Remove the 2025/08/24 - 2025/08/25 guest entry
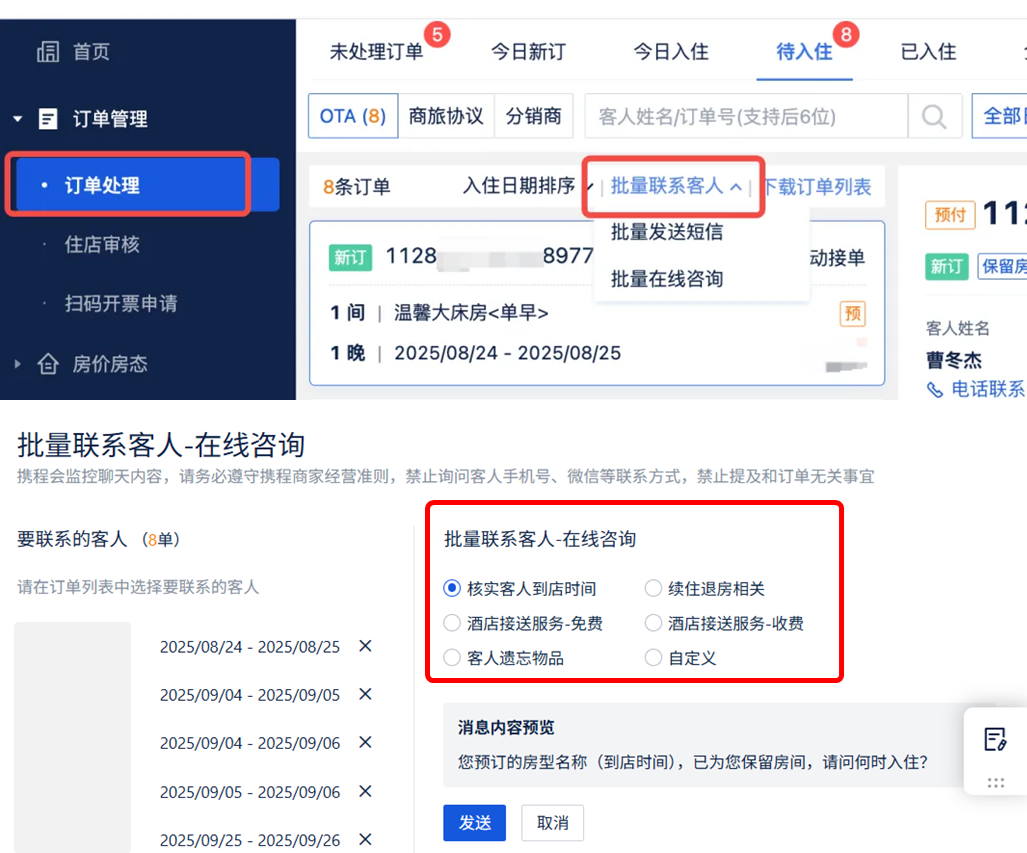Viewport: 1027px width, 853px height. tap(365, 646)
